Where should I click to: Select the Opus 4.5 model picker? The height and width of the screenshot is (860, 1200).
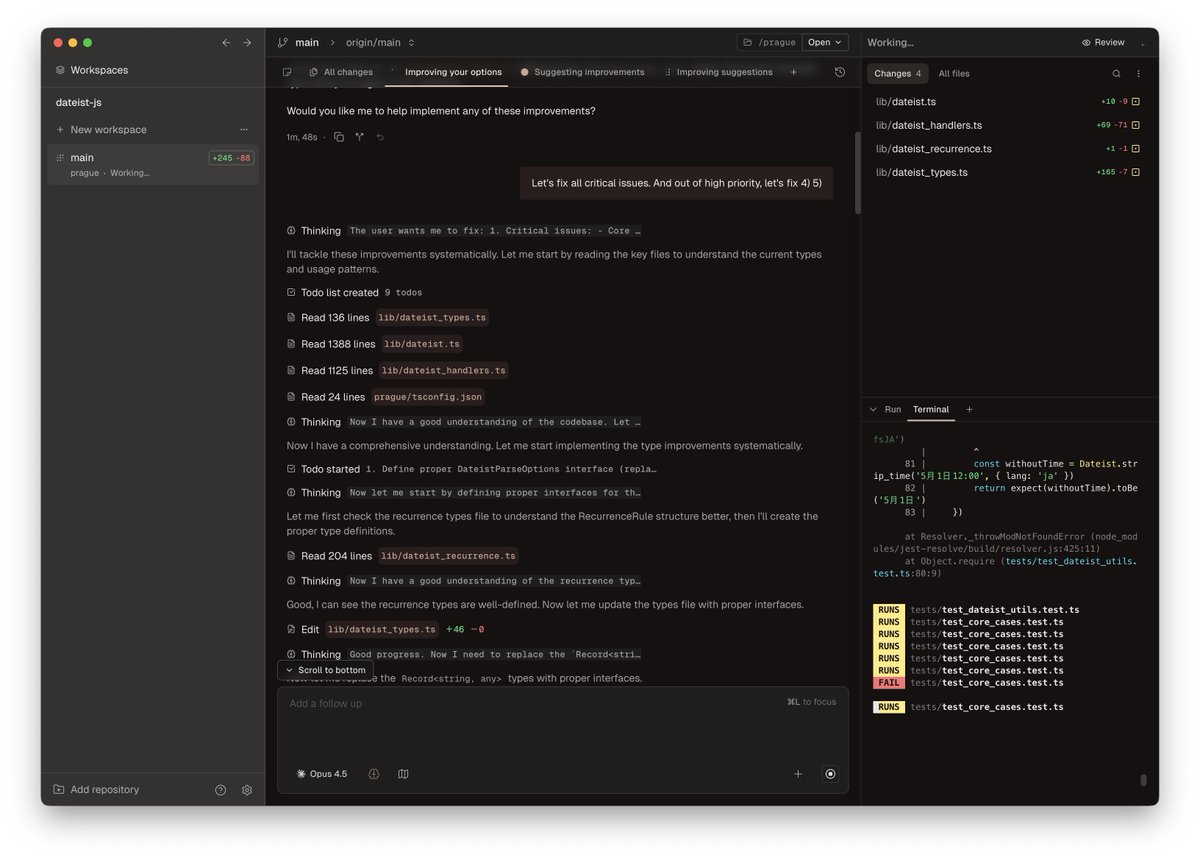(322, 774)
